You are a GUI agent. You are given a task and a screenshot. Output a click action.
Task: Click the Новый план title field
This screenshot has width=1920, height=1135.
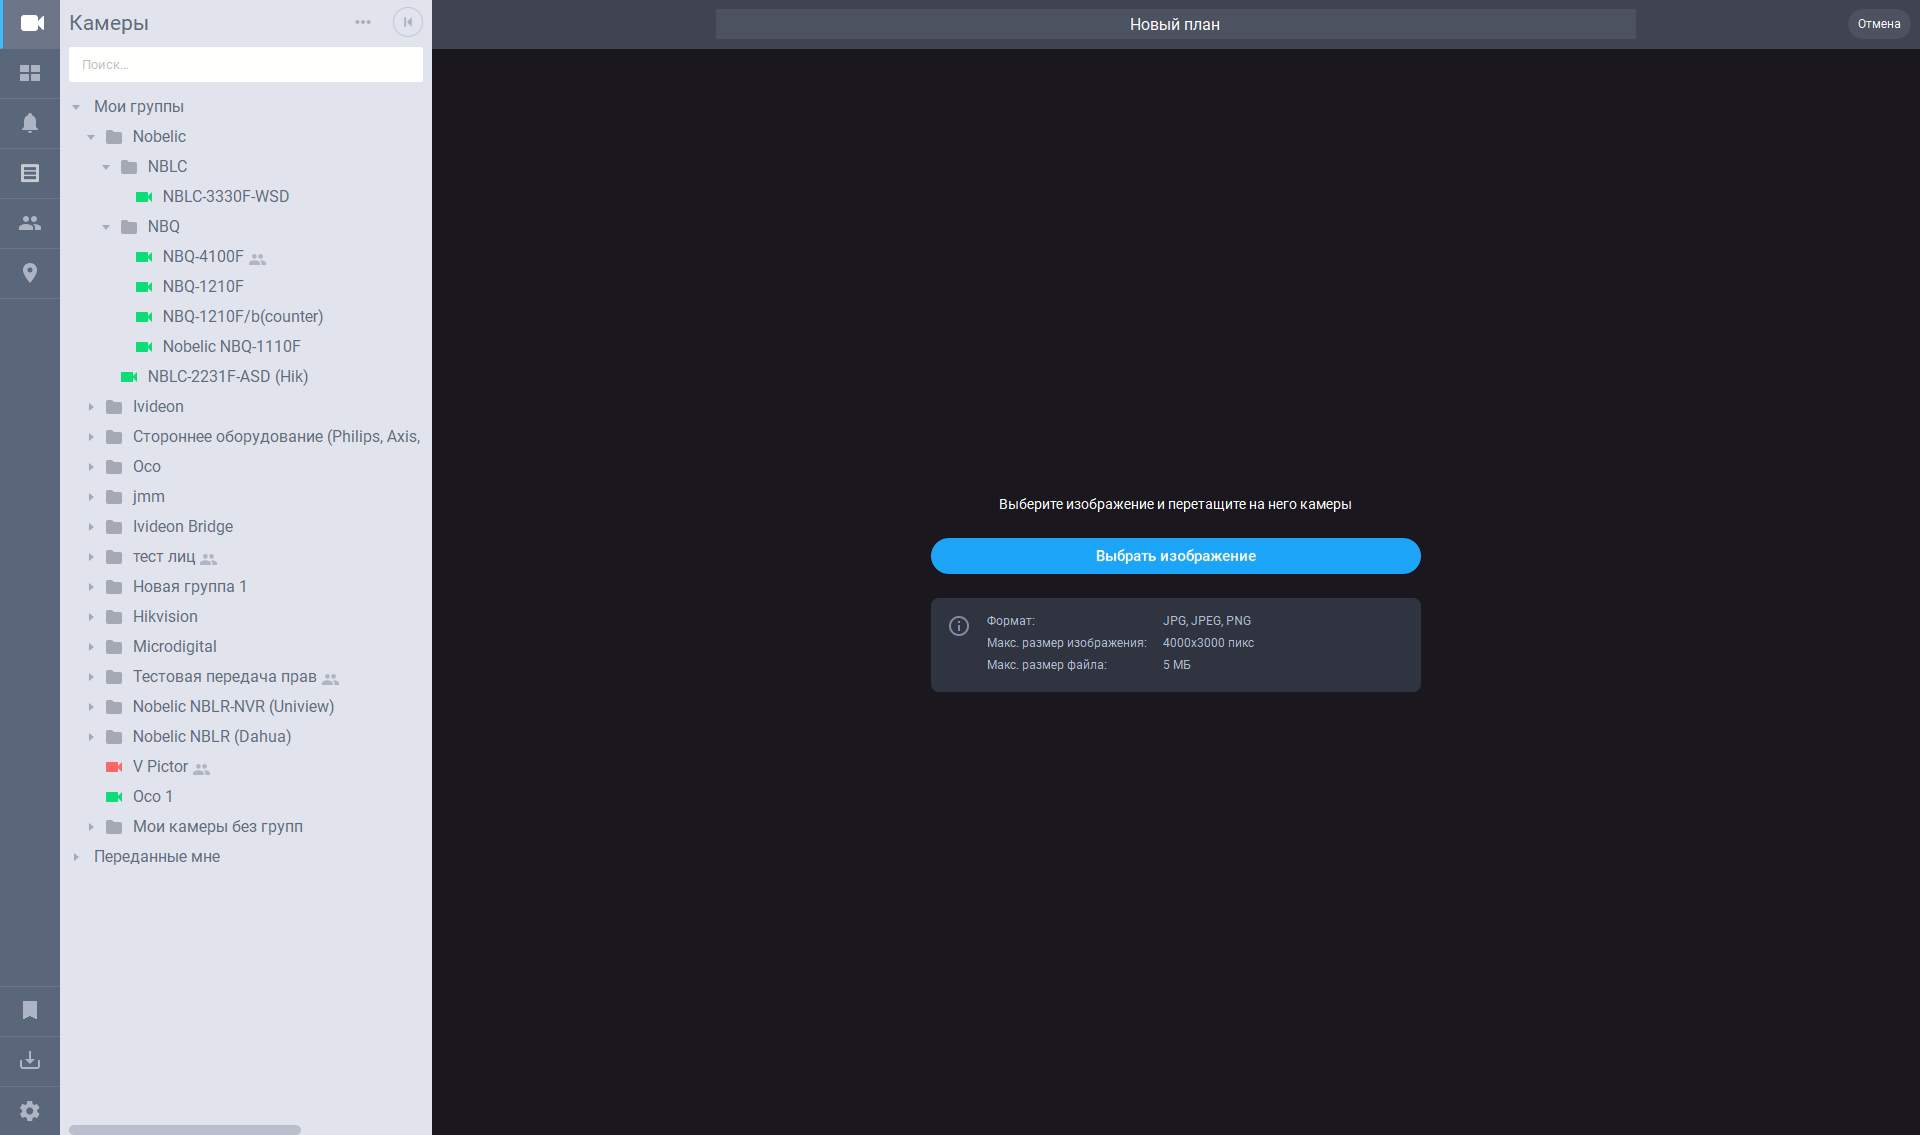click(1175, 24)
